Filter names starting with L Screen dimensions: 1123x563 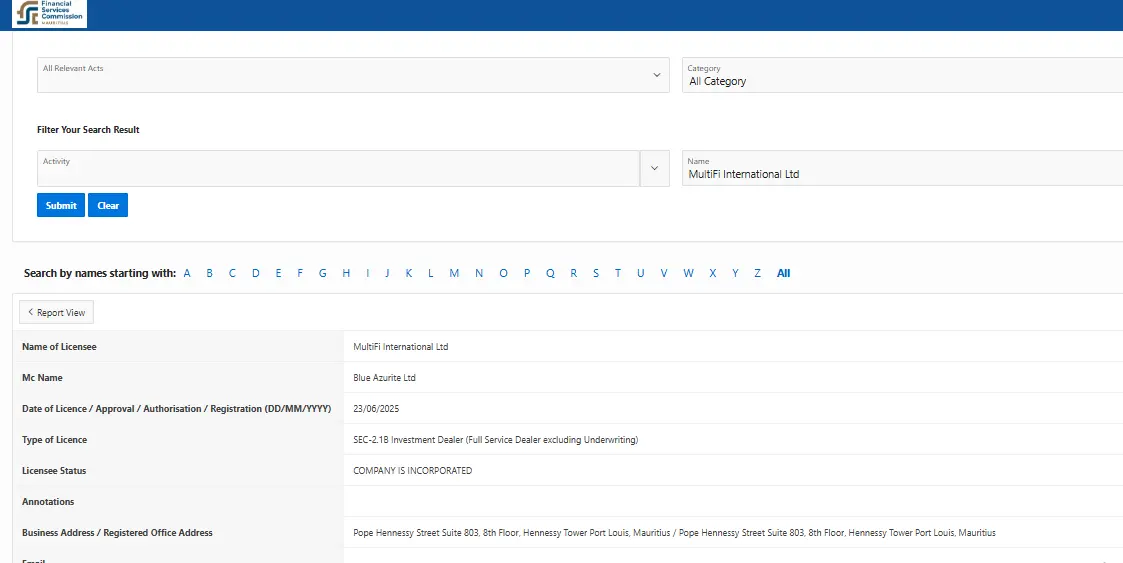pos(430,273)
